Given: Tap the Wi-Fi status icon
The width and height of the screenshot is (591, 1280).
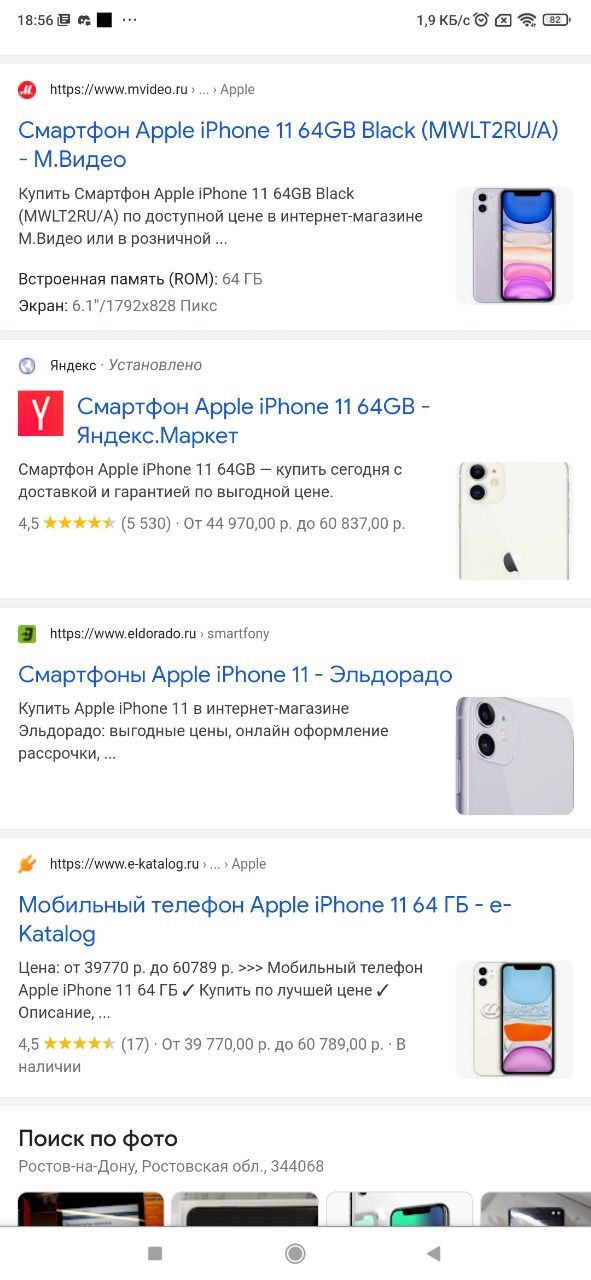Looking at the screenshot, I should (527, 20).
